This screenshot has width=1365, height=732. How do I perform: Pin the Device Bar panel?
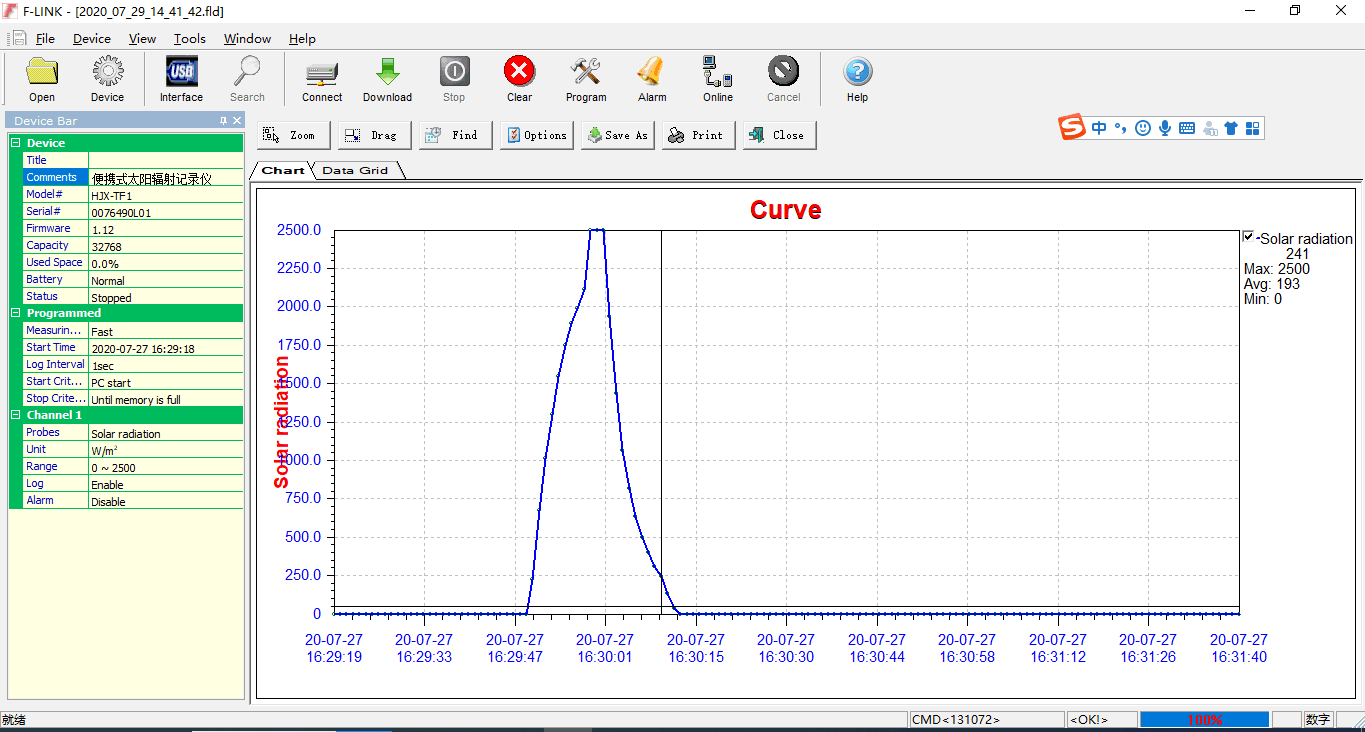[223, 121]
